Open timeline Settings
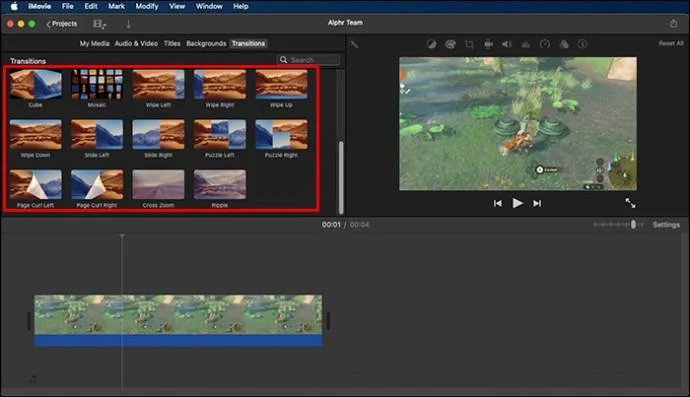This screenshot has width=690, height=397. tap(666, 224)
